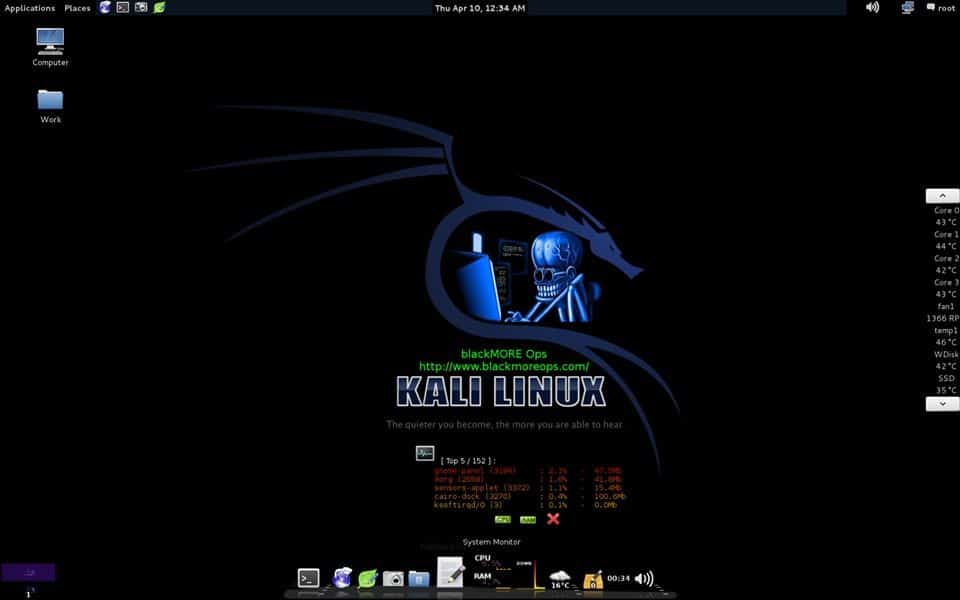Select the Work folder on desktop
This screenshot has height=600, width=960.
tap(50, 107)
